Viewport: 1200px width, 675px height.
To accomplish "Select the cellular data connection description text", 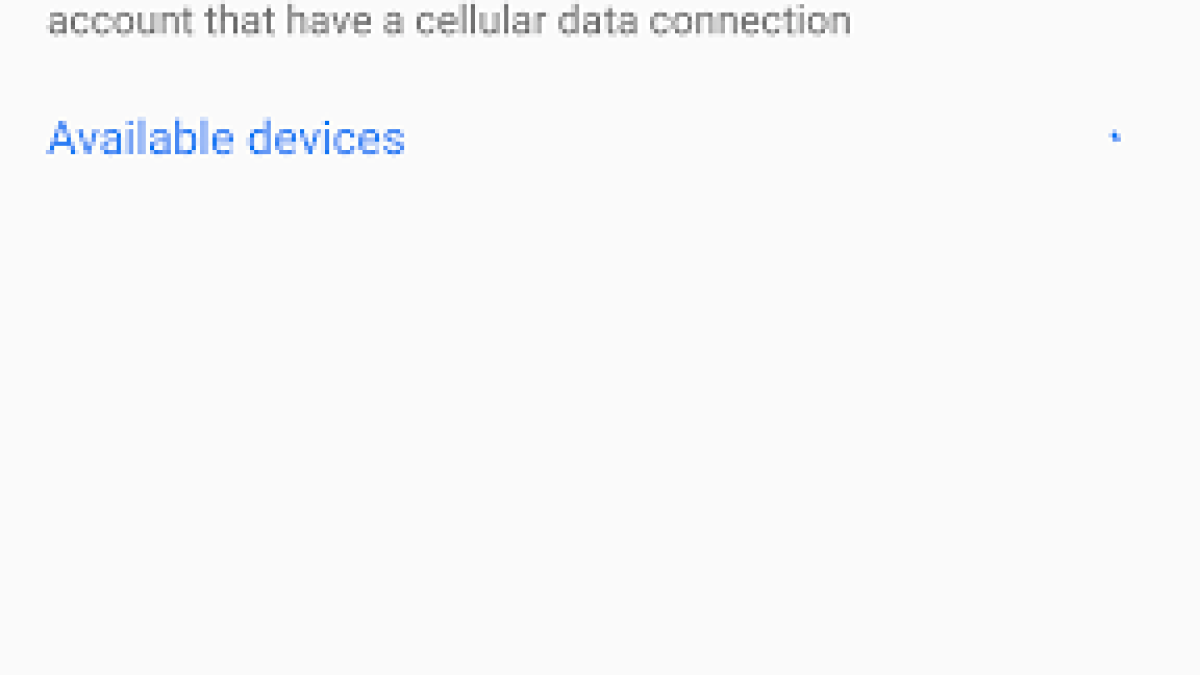I will (449, 21).
